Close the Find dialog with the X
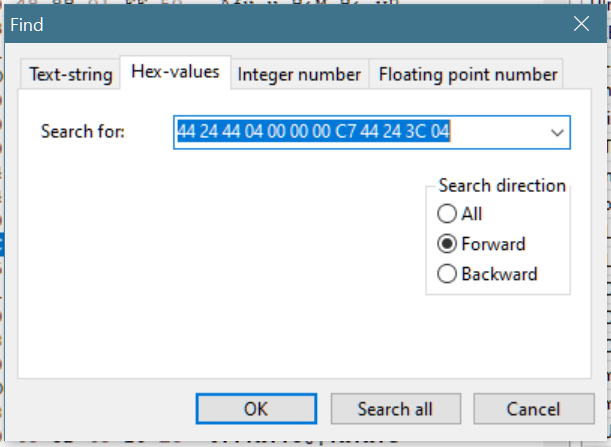The image size is (611, 447). click(582, 22)
